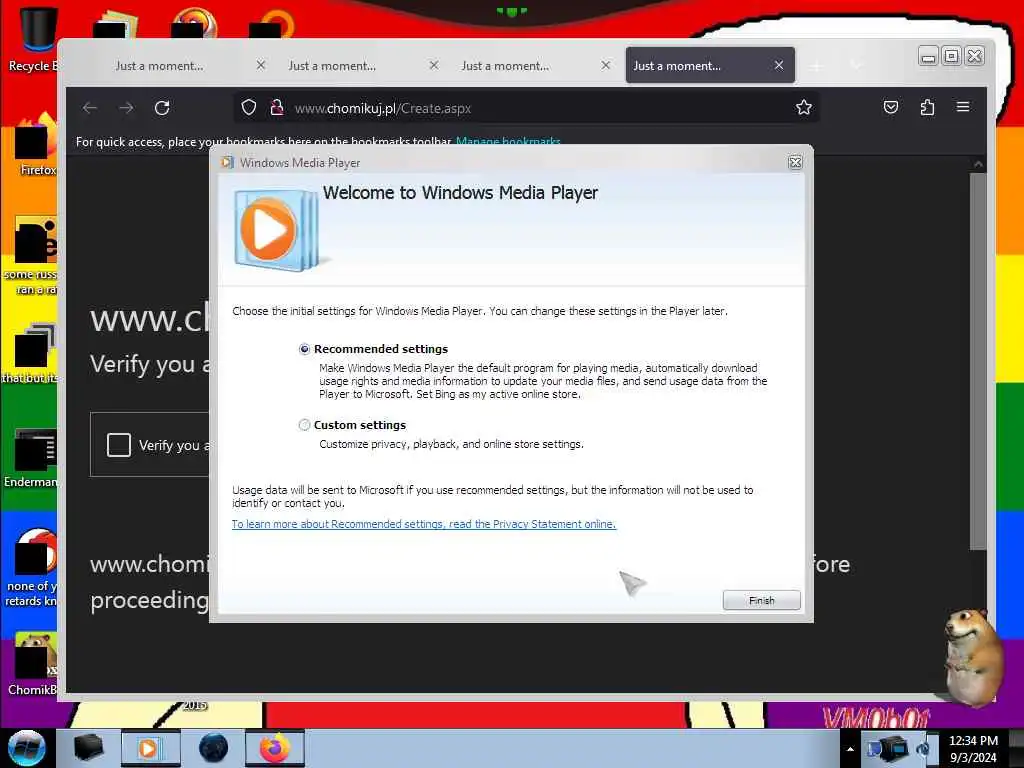1024x768 pixels.
Task: Click the dark globe taskbar icon
Action: coord(213,748)
